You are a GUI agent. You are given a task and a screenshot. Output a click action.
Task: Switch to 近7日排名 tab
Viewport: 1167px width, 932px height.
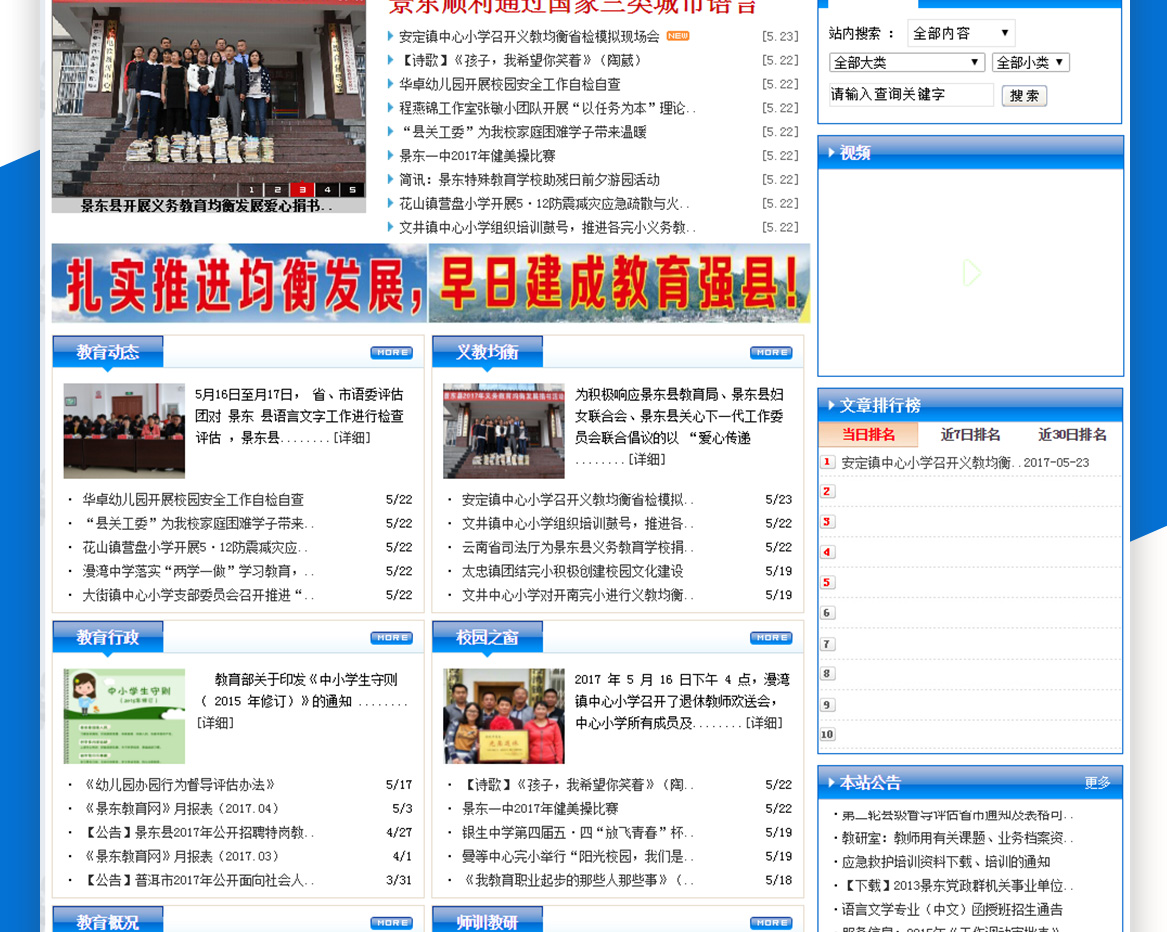(970, 435)
